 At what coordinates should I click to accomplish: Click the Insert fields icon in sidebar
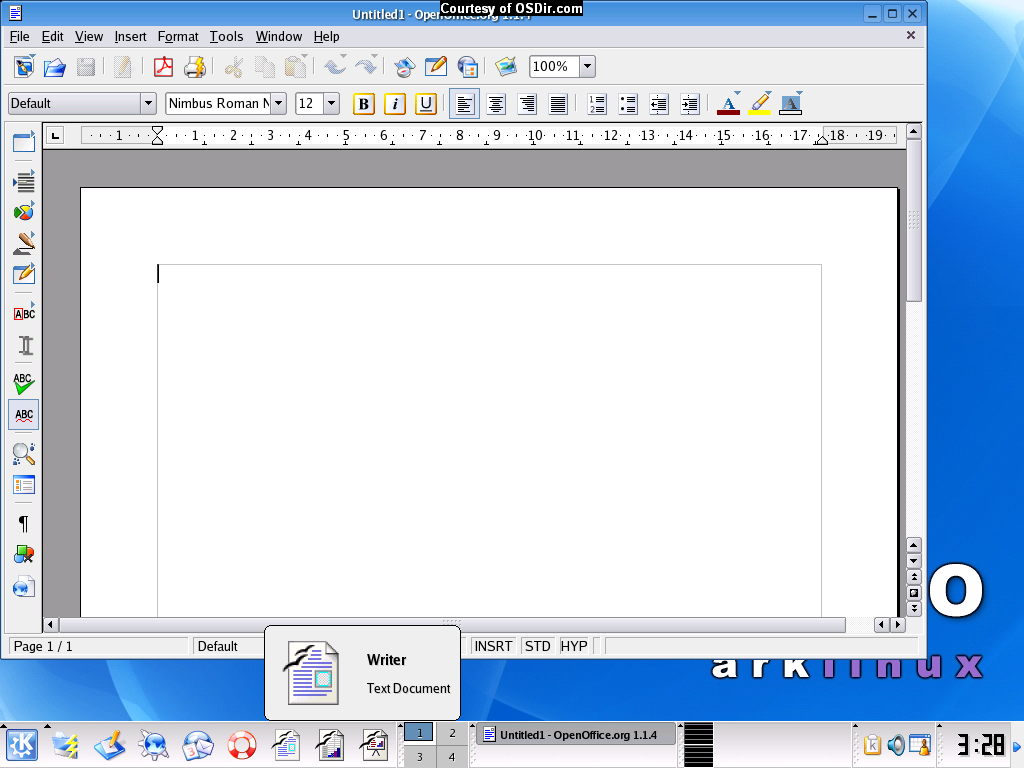(24, 182)
